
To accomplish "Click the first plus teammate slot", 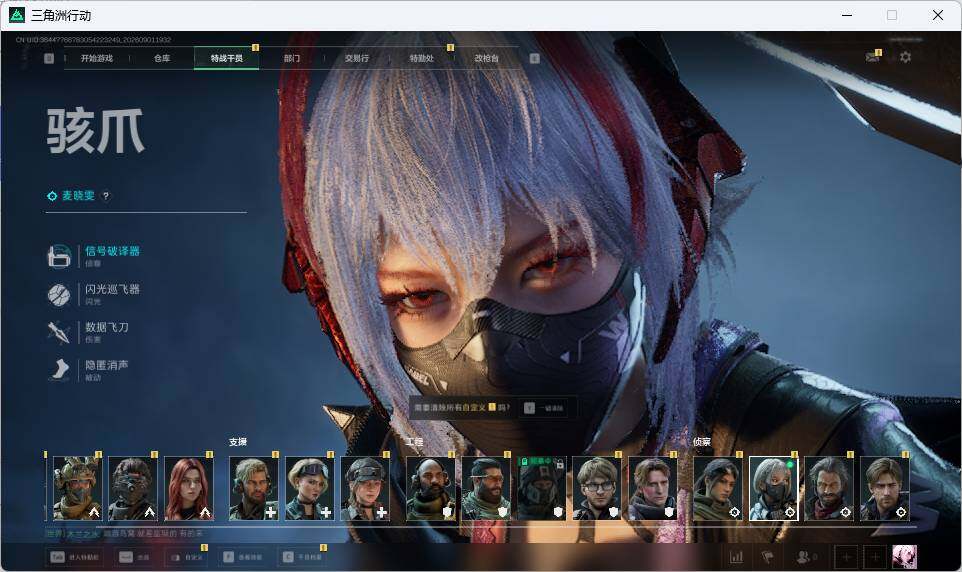I will point(846,557).
